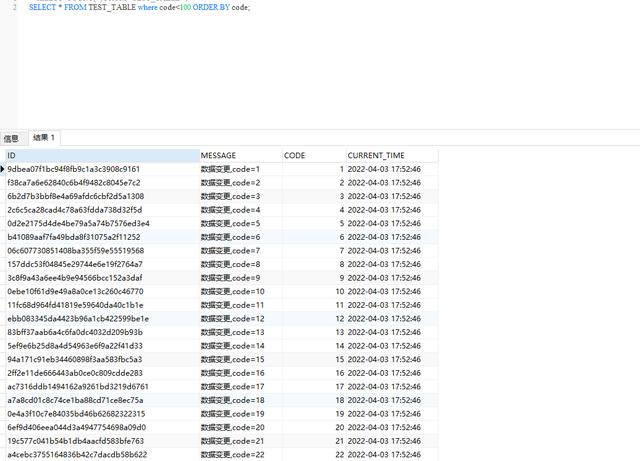Screen dimensions: 640x461
Task: Click the CURRENT_TIME column header
Action: [392, 156]
